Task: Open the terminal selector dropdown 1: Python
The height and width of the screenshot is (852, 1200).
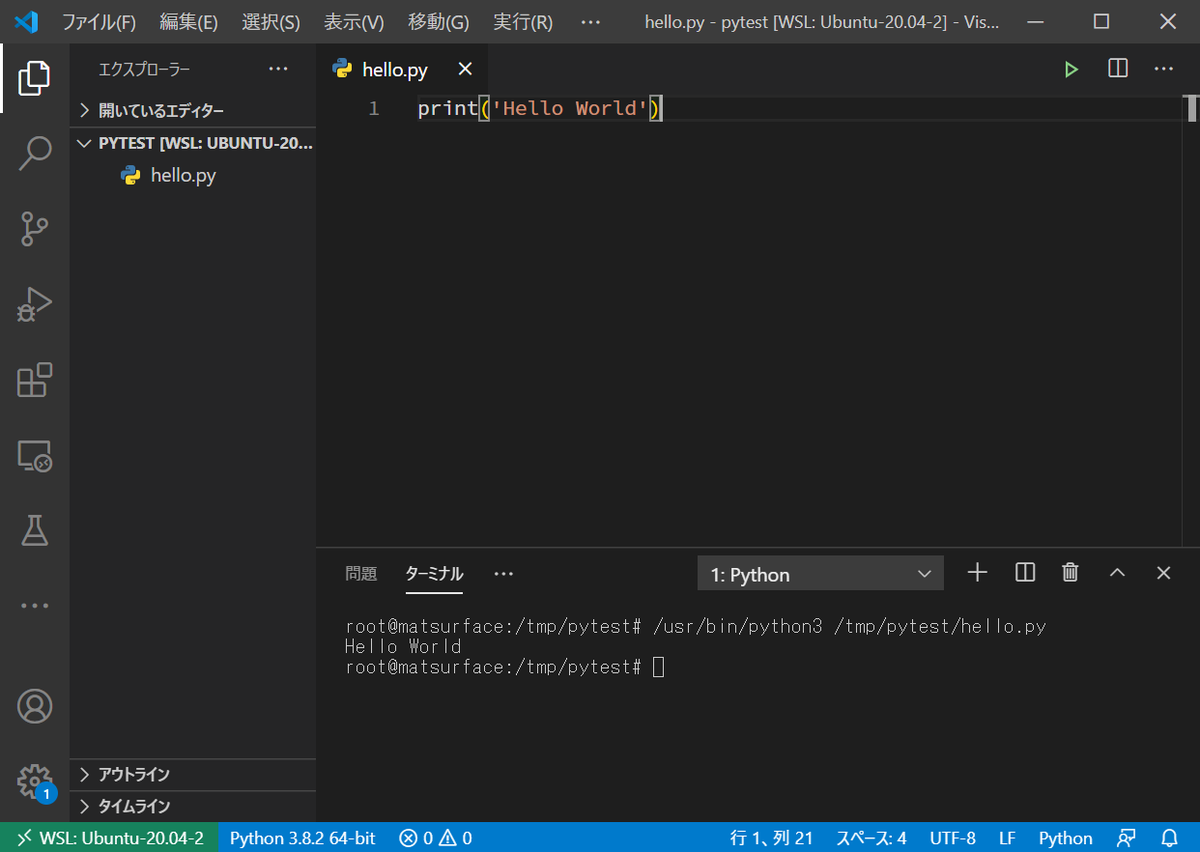Action: (x=820, y=574)
